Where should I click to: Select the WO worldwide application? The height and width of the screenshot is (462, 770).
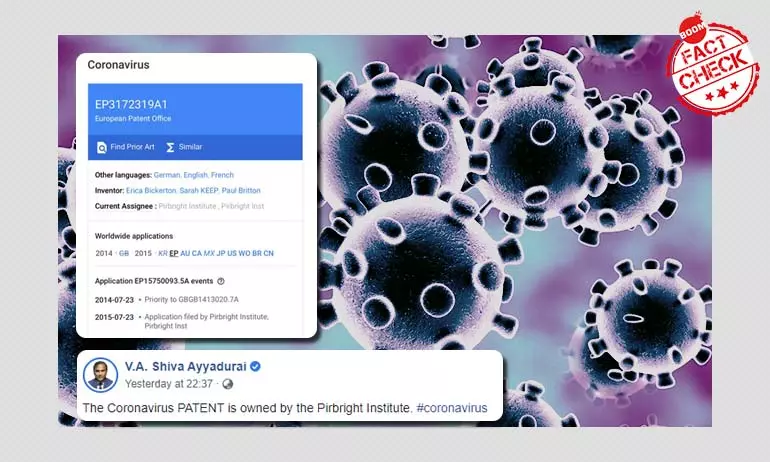coord(244,253)
